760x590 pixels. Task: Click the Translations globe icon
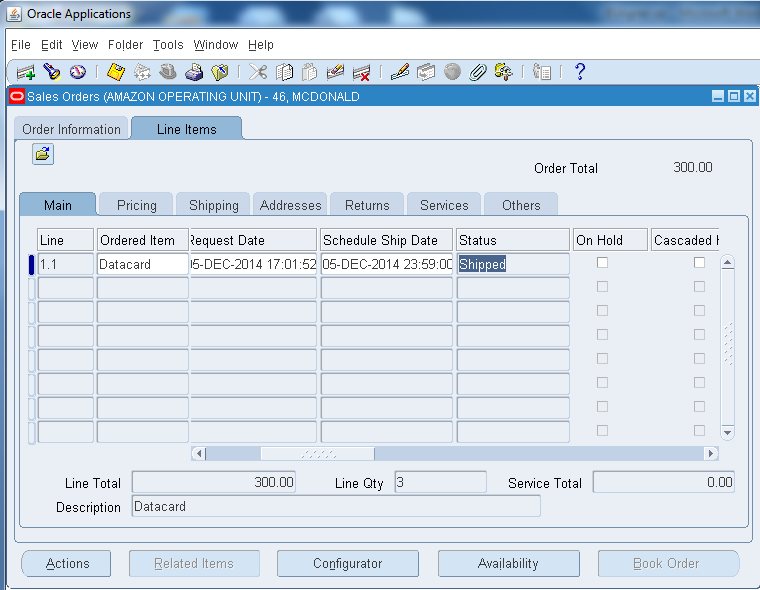[452, 72]
